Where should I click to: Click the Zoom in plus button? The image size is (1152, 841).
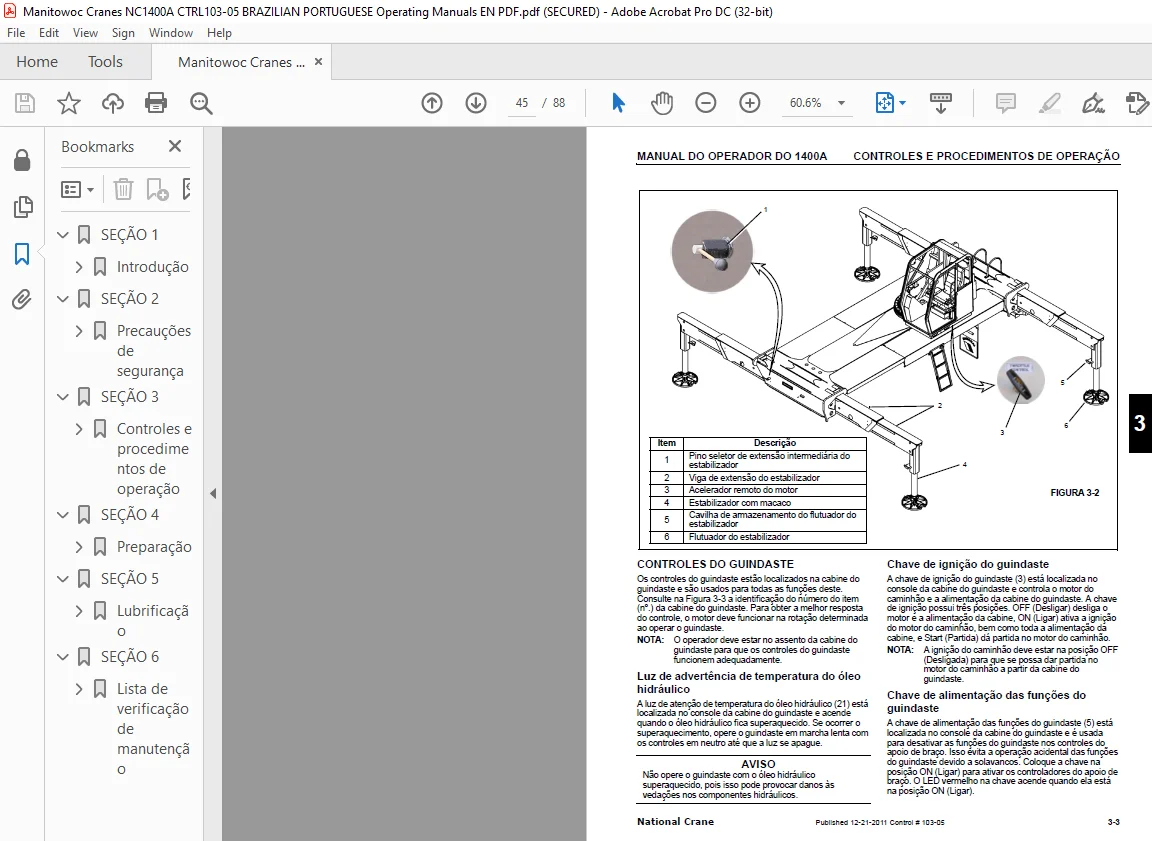pyautogui.click(x=749, y=103)
